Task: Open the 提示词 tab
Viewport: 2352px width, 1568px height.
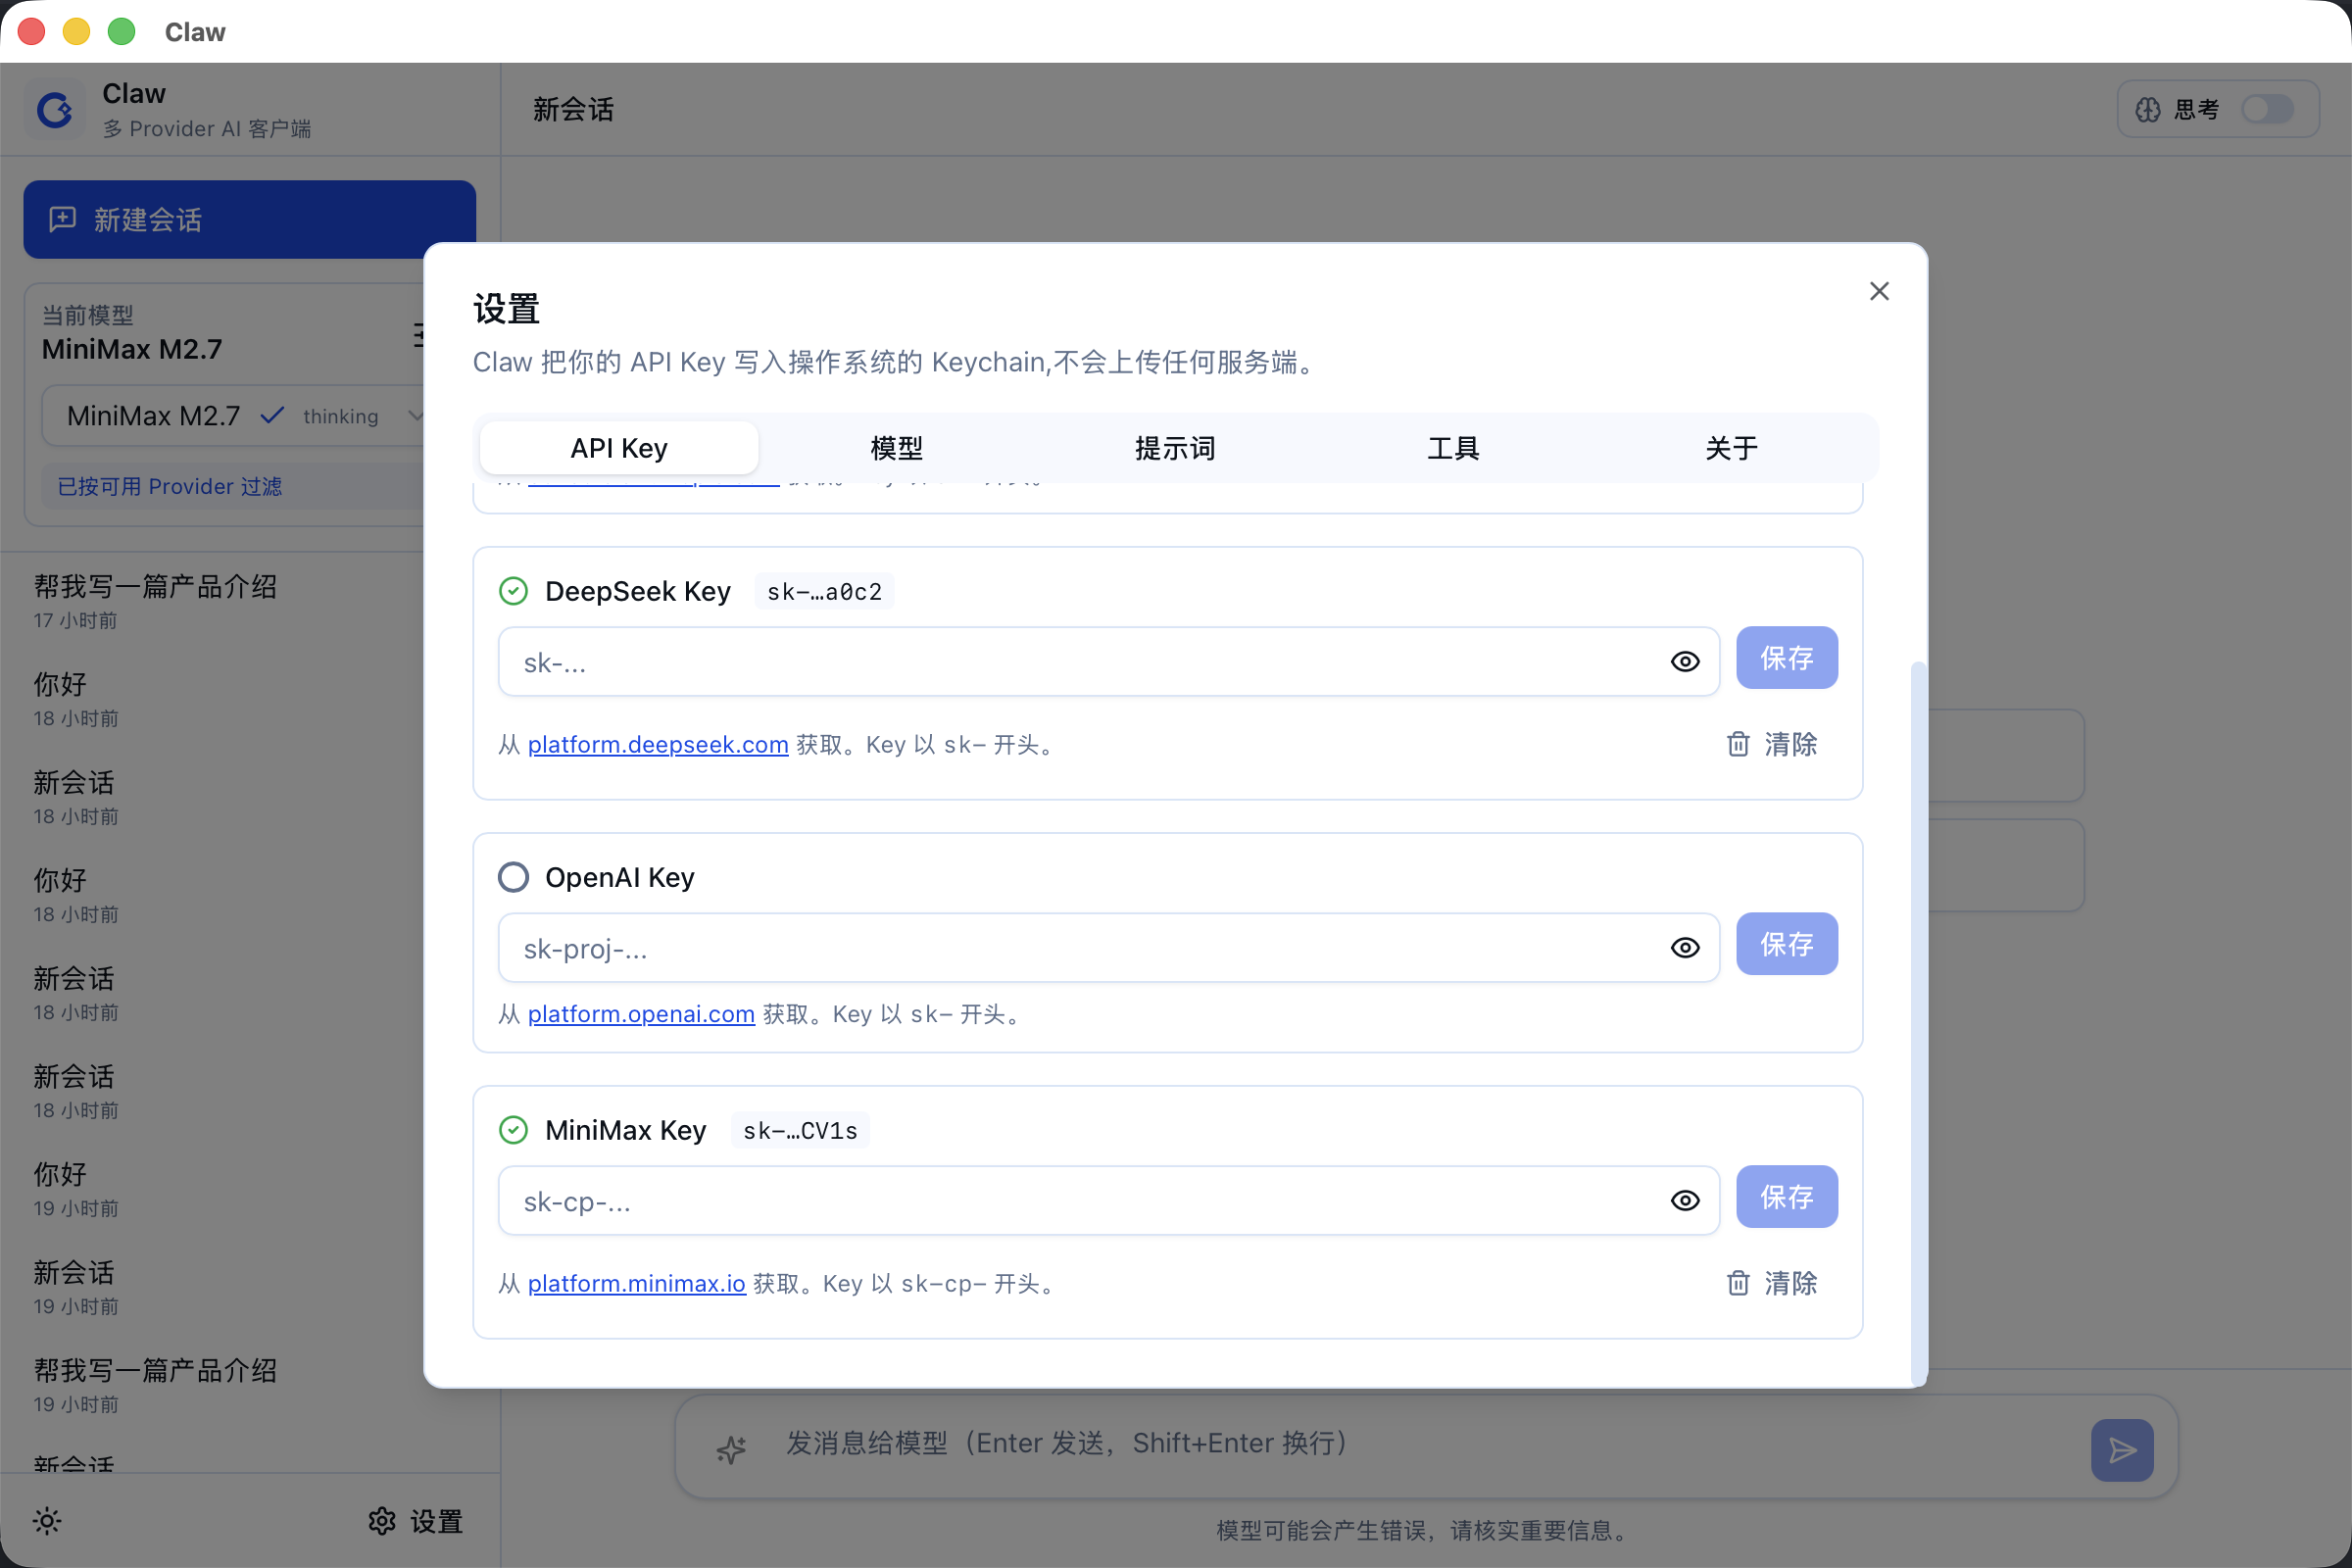Action: (1174, 448)
